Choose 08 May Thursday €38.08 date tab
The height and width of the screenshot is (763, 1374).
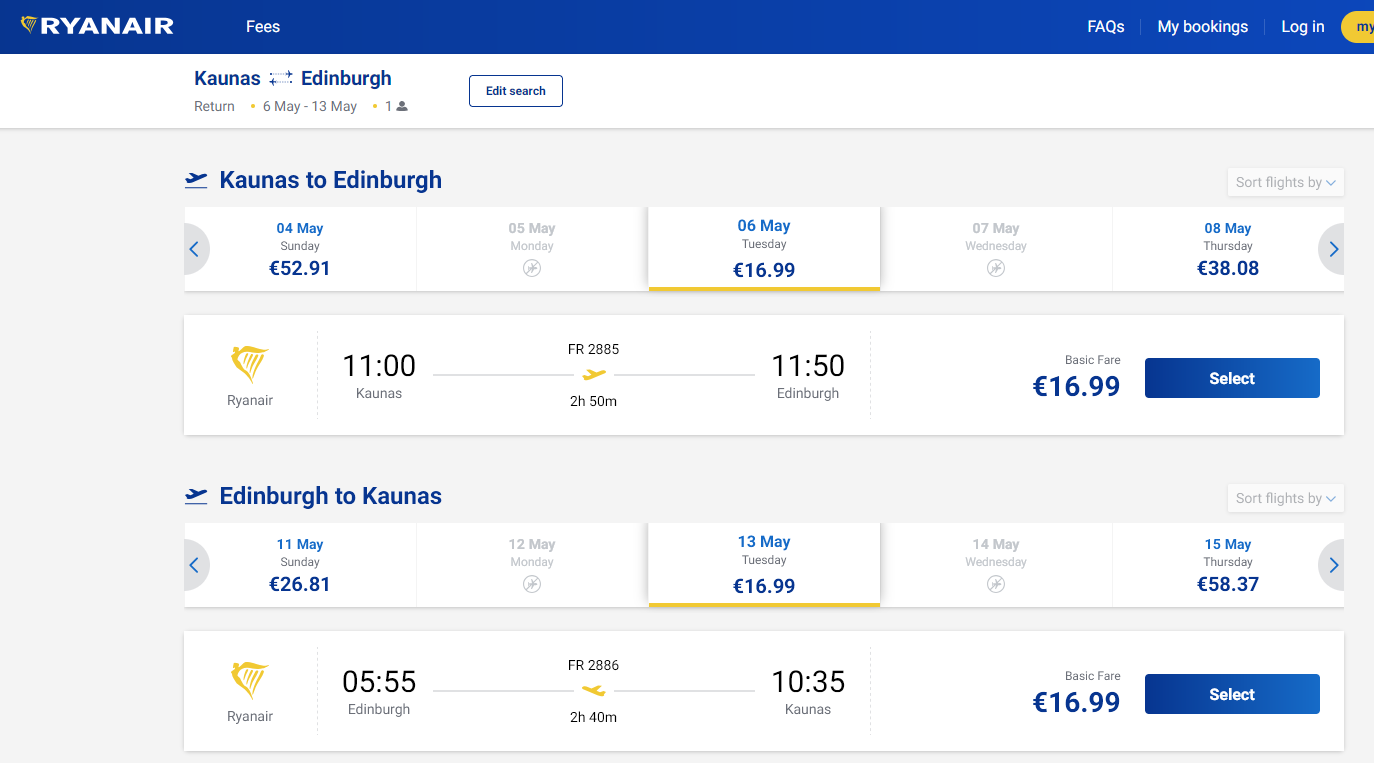pyautogui.click(x=1227, y=249)
